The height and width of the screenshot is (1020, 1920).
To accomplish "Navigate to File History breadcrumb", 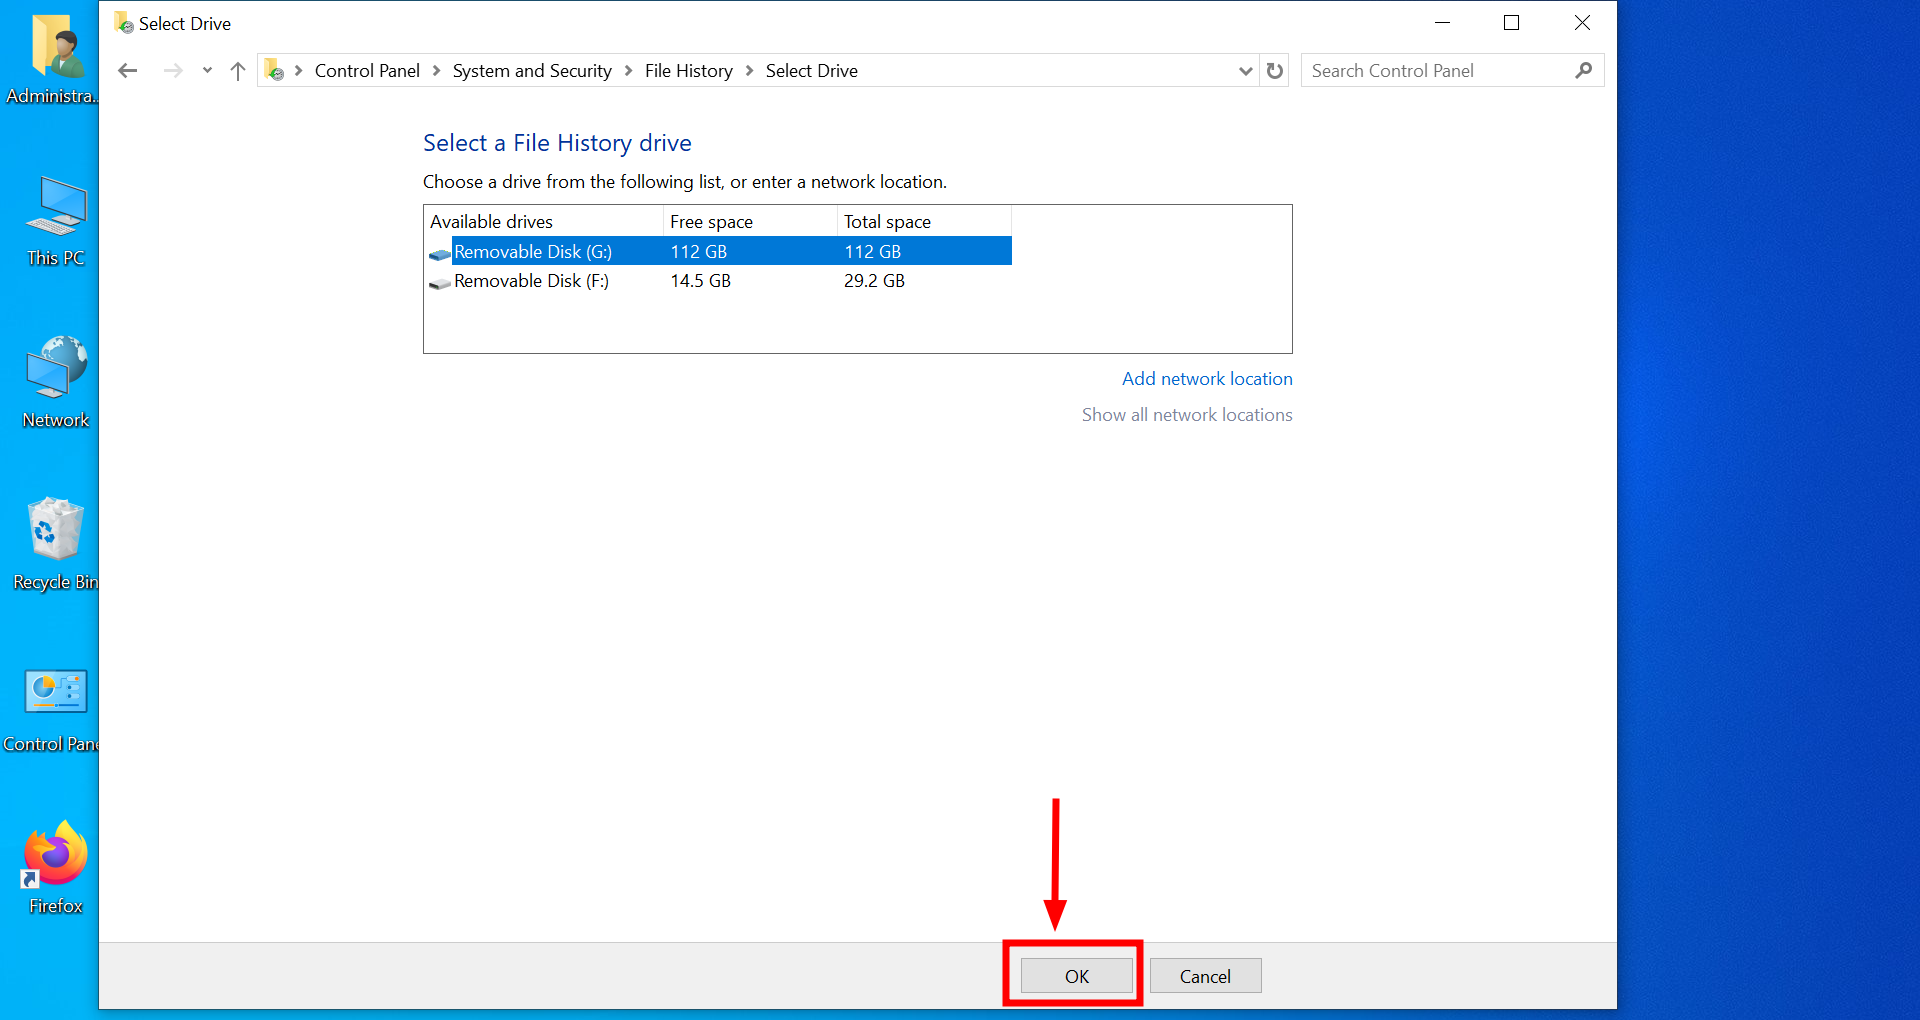I will click(x=689, y=70).
